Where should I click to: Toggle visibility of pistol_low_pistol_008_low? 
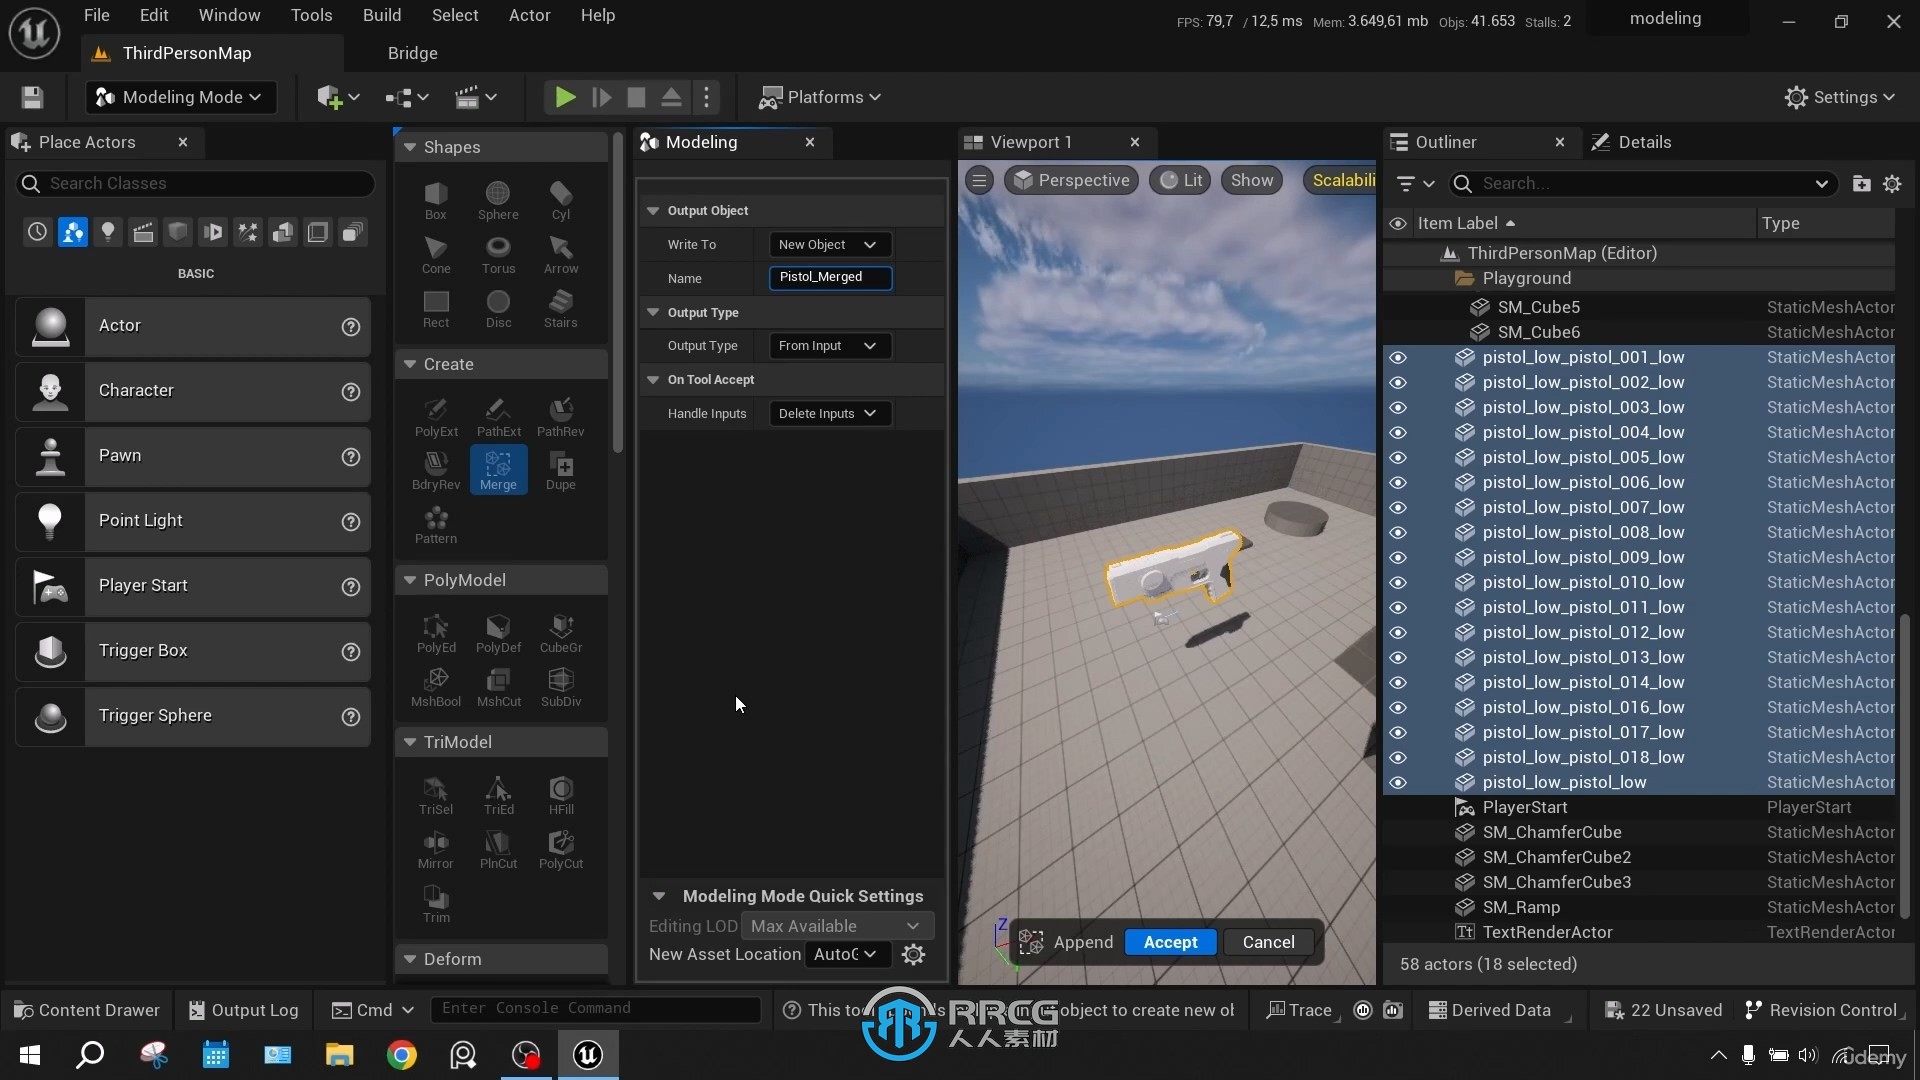pos(1398,532)
